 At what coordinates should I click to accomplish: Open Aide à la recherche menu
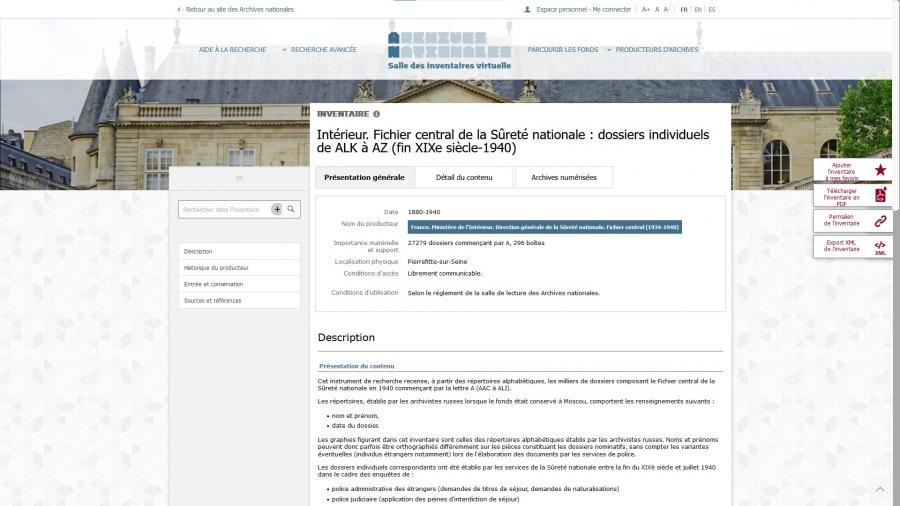pyautogui.click(x=232, y=50)
